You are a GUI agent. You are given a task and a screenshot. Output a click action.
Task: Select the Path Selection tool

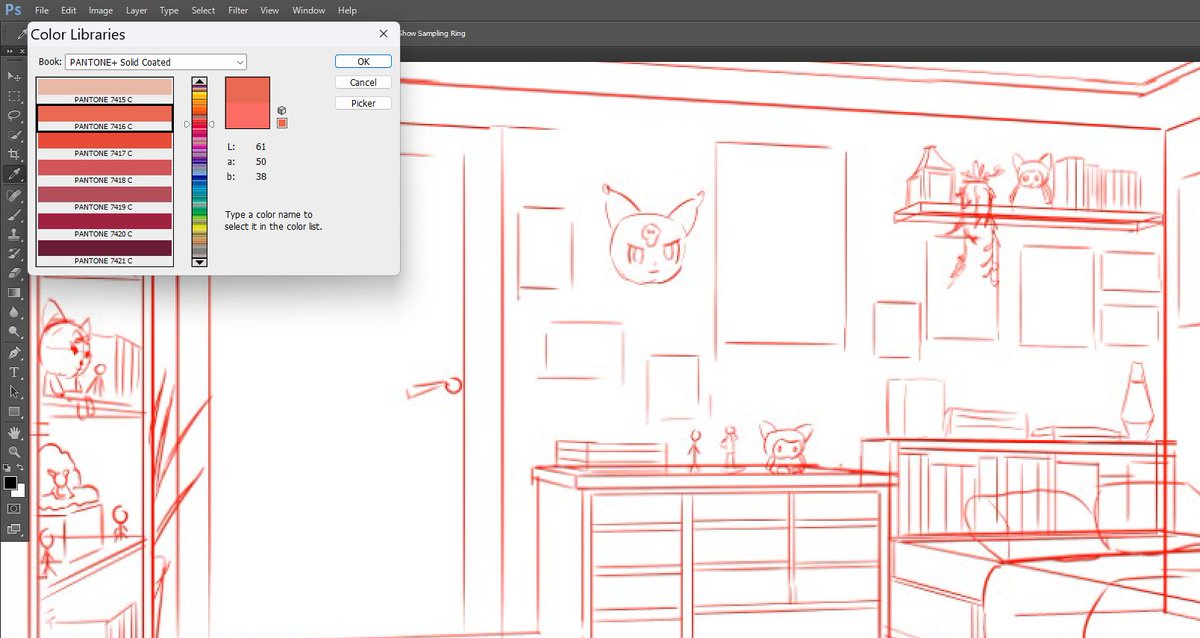click(14, 392)
